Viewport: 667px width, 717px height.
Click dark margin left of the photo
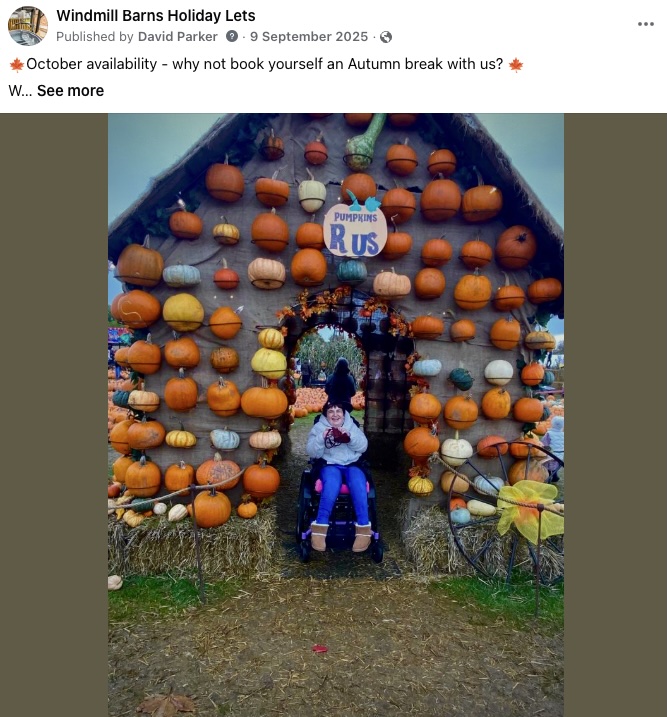tap(54, 415)
